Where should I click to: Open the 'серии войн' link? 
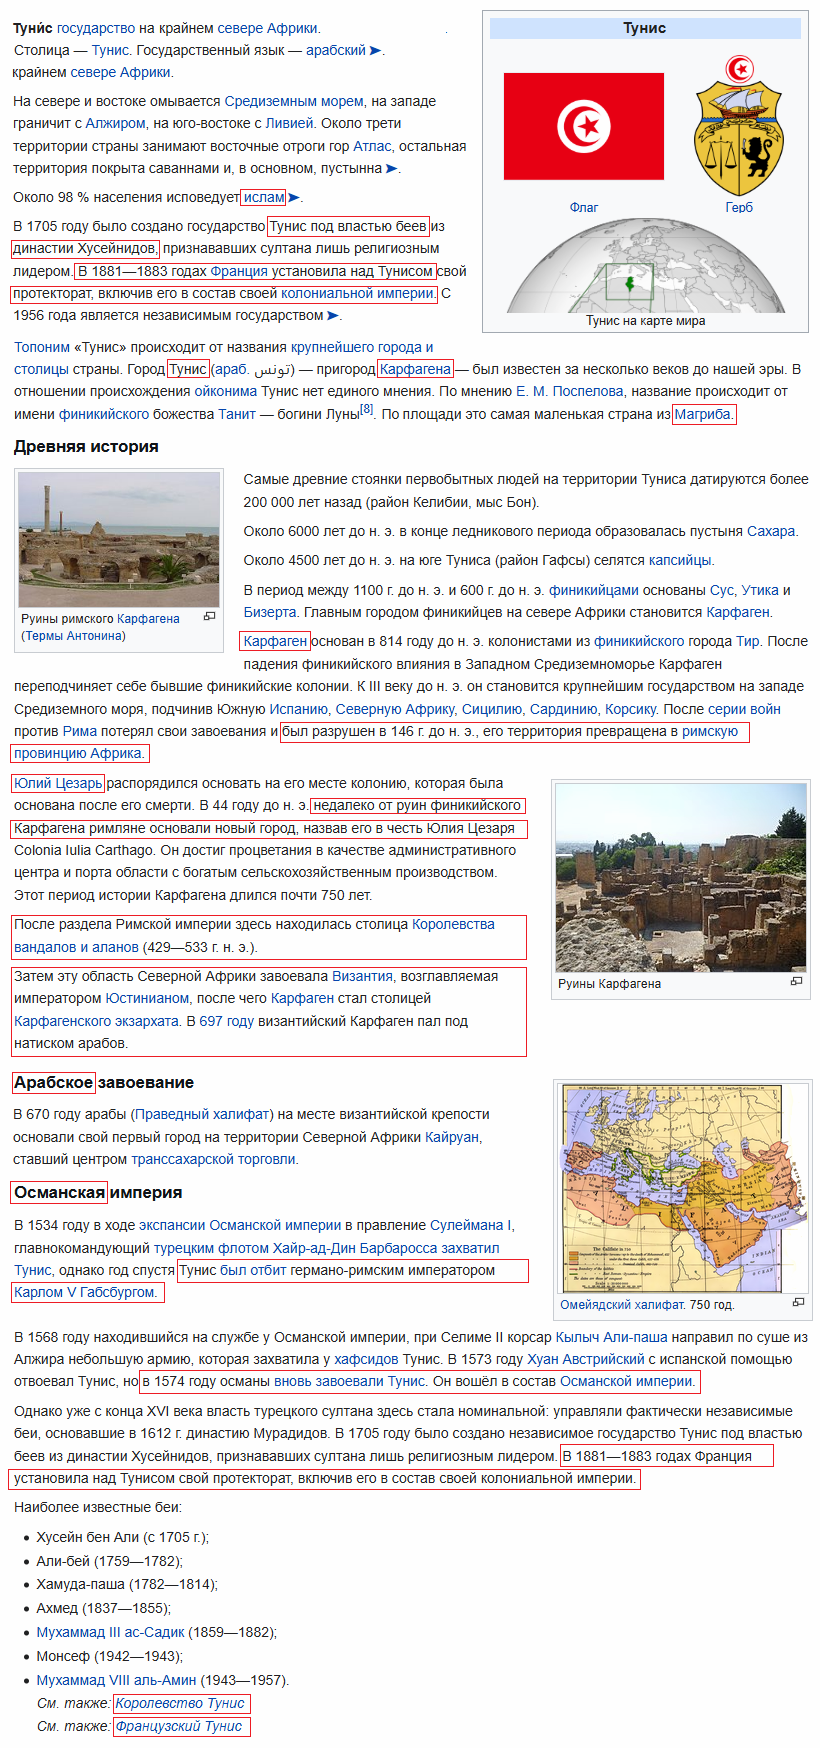[744, 709]
